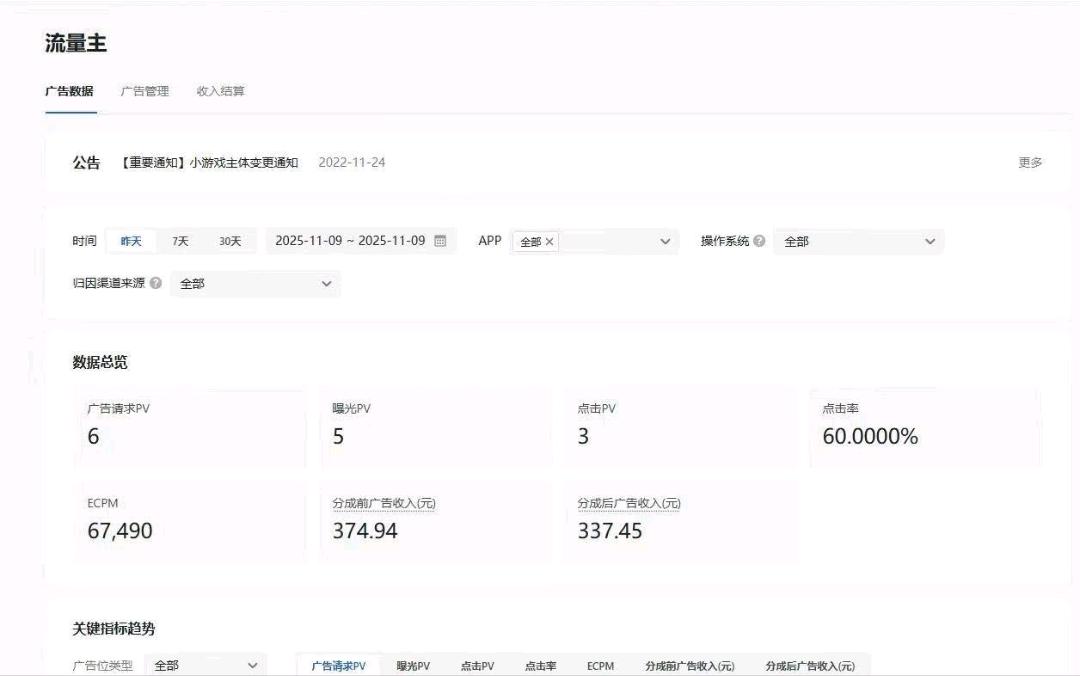Open the 小游戏主体变更通知 announcement

tap(208, 162)
